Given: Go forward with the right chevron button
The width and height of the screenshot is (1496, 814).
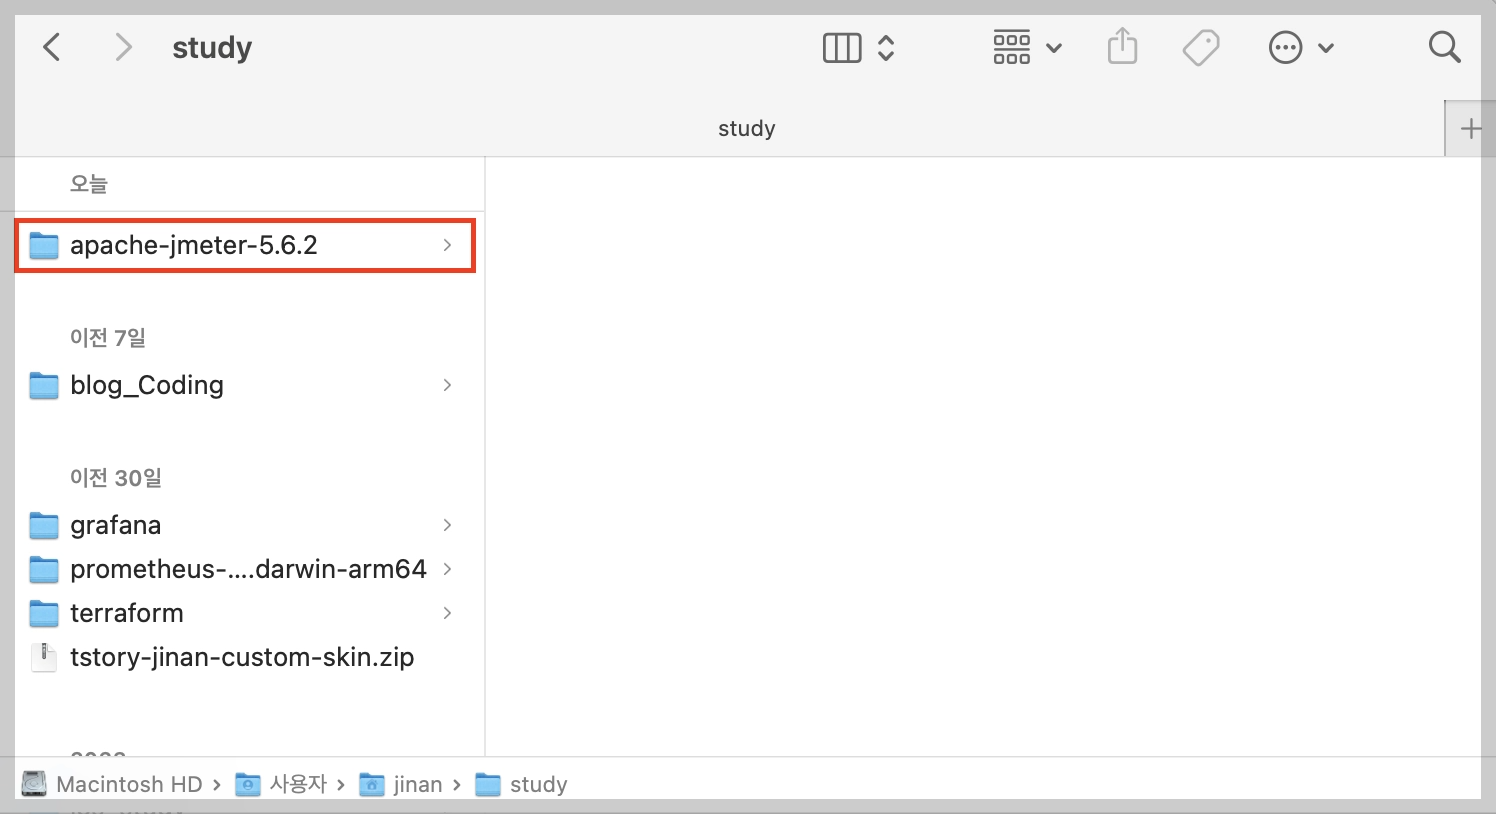Looking at the screenshot, I should 123,47.
